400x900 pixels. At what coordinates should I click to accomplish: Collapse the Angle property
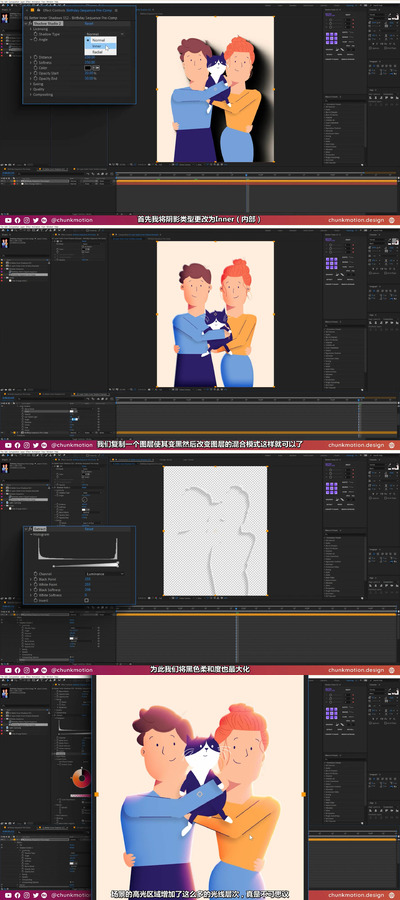coord(30,40)
